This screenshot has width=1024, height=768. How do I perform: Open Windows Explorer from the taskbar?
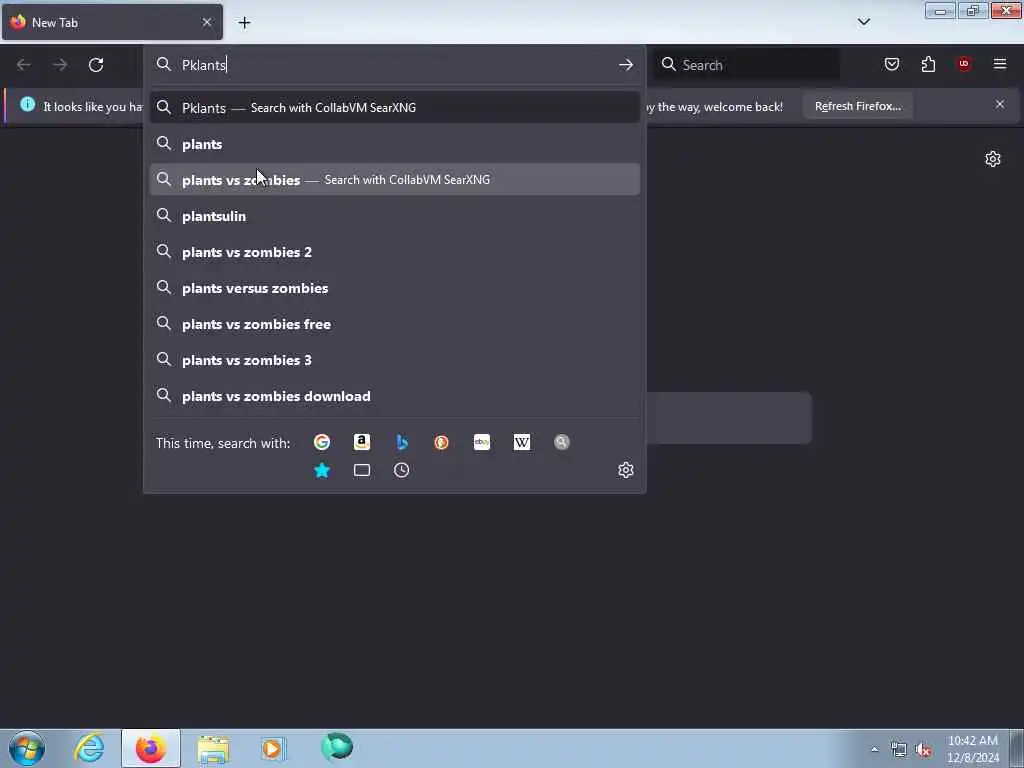tap(213, 748)
